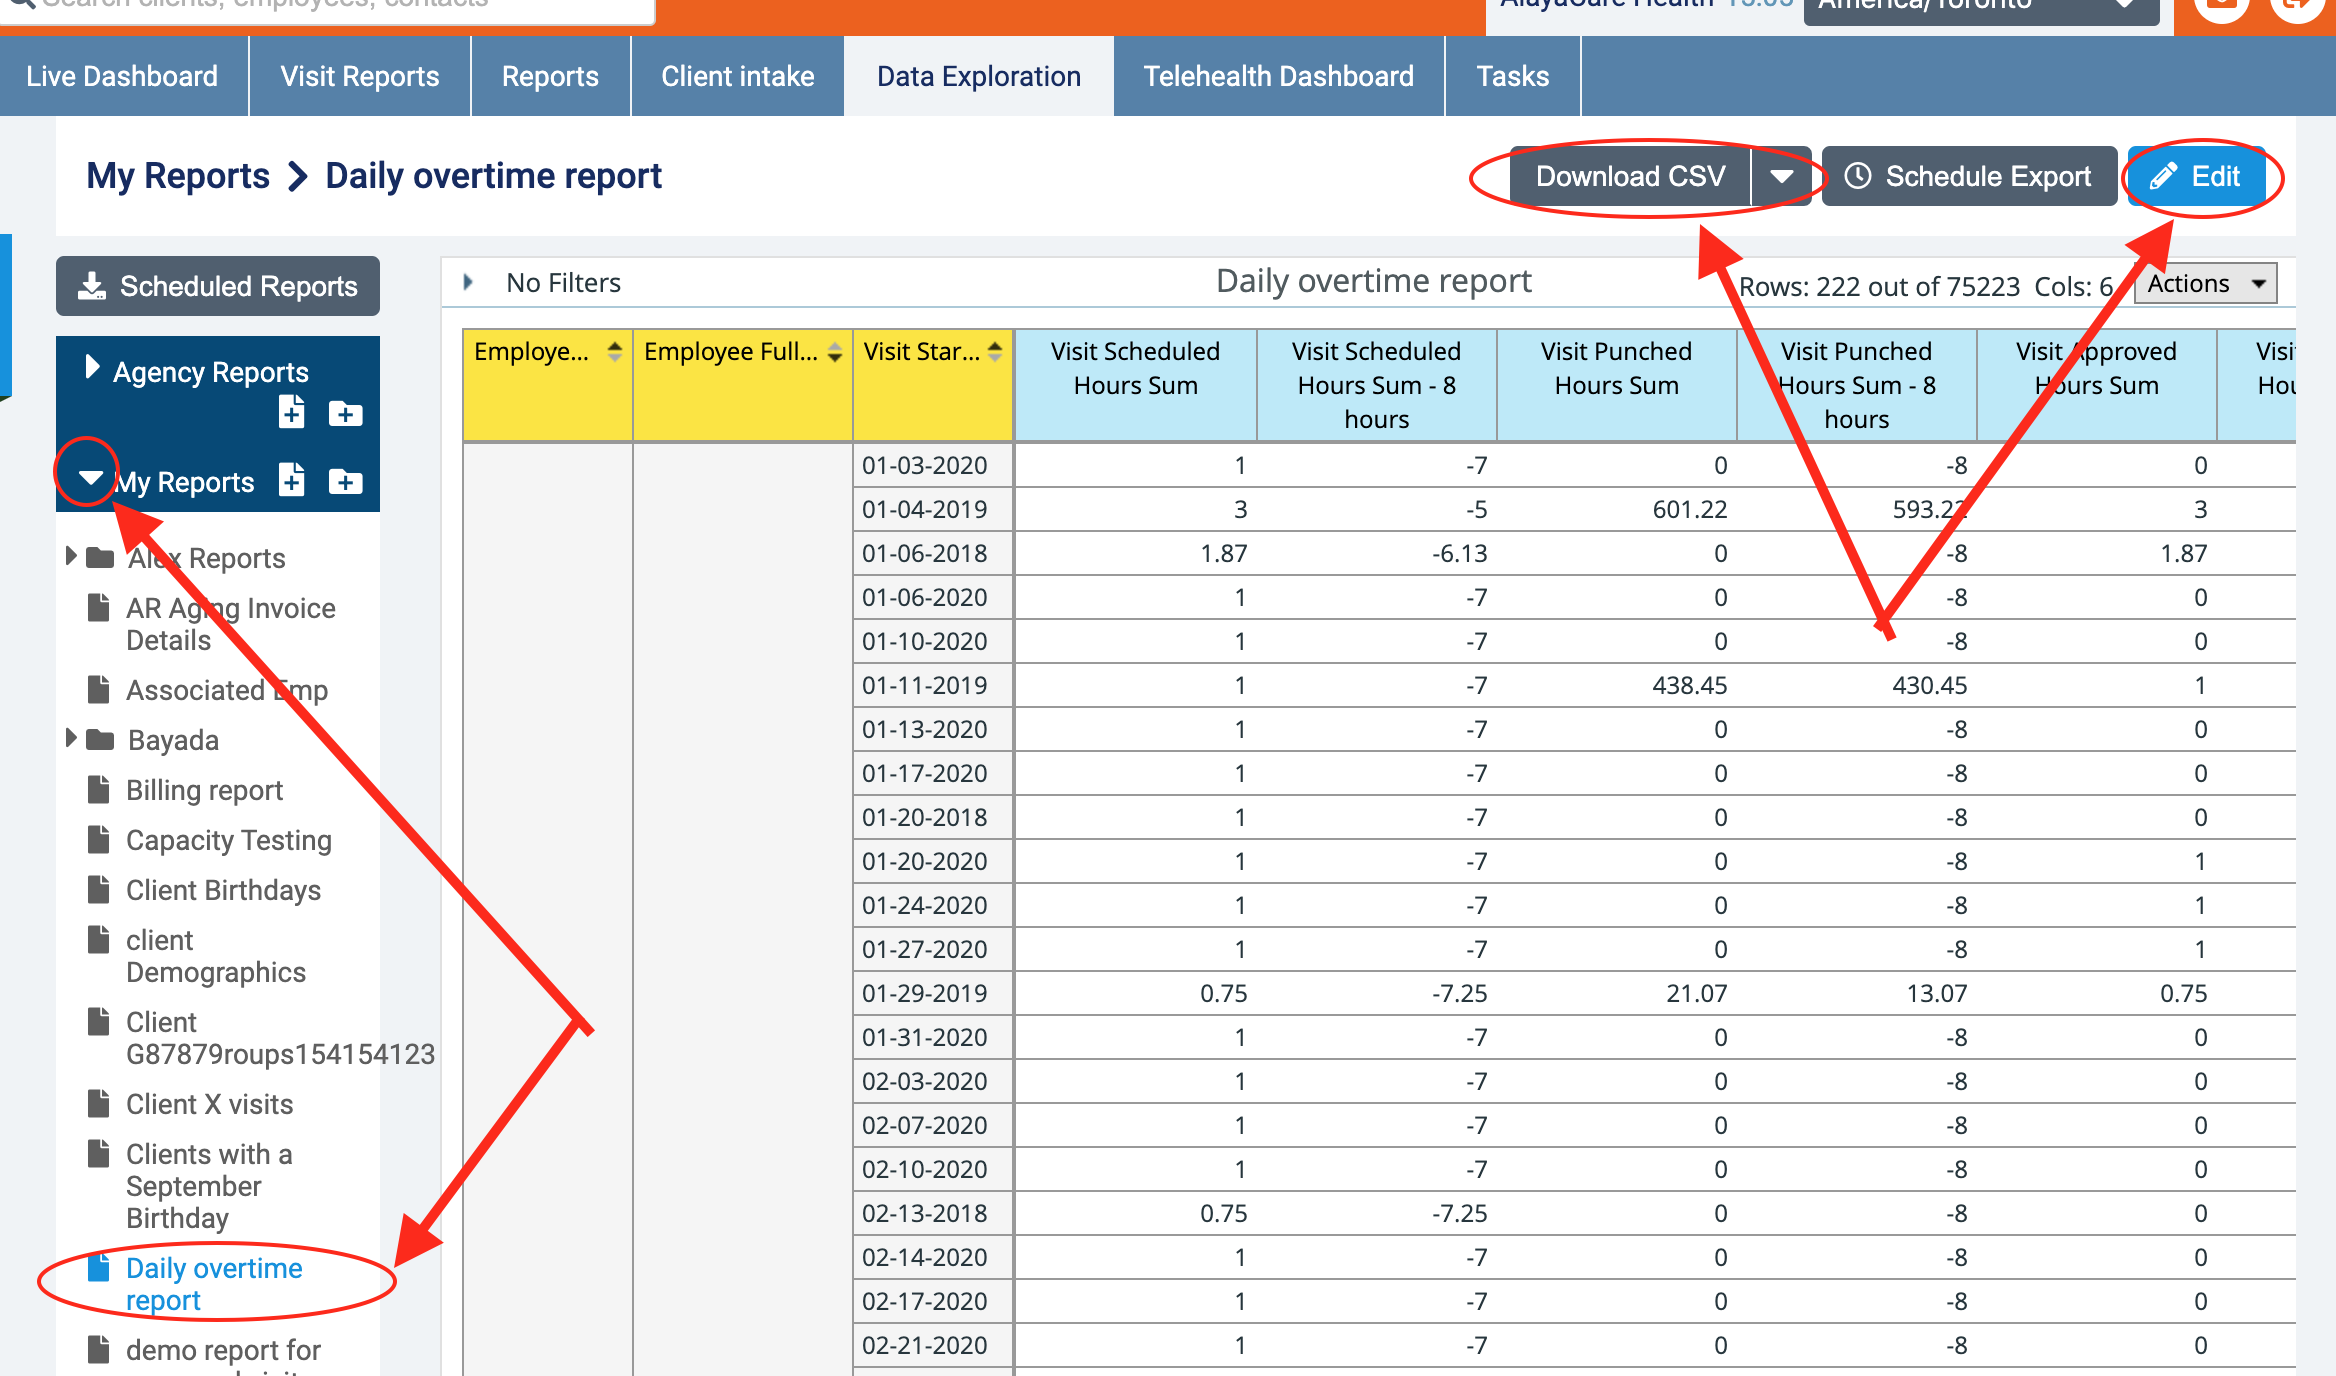Expand the No Filters panel
This screenshot has height=1376, width=2336.
(468, 283)
